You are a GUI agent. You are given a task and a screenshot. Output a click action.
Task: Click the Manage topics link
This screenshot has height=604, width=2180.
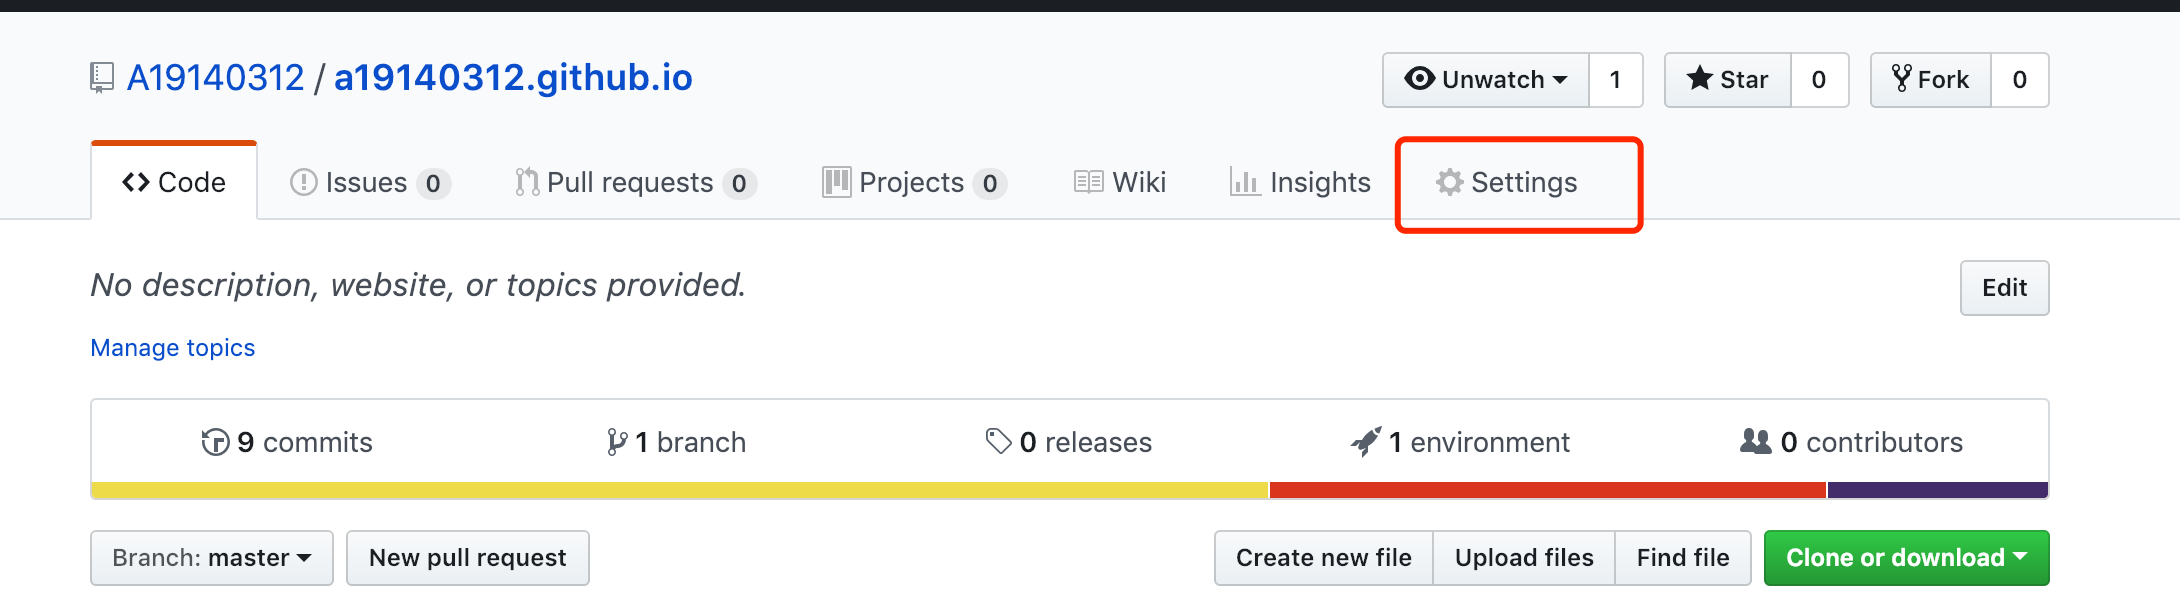(x=173, y=348)
